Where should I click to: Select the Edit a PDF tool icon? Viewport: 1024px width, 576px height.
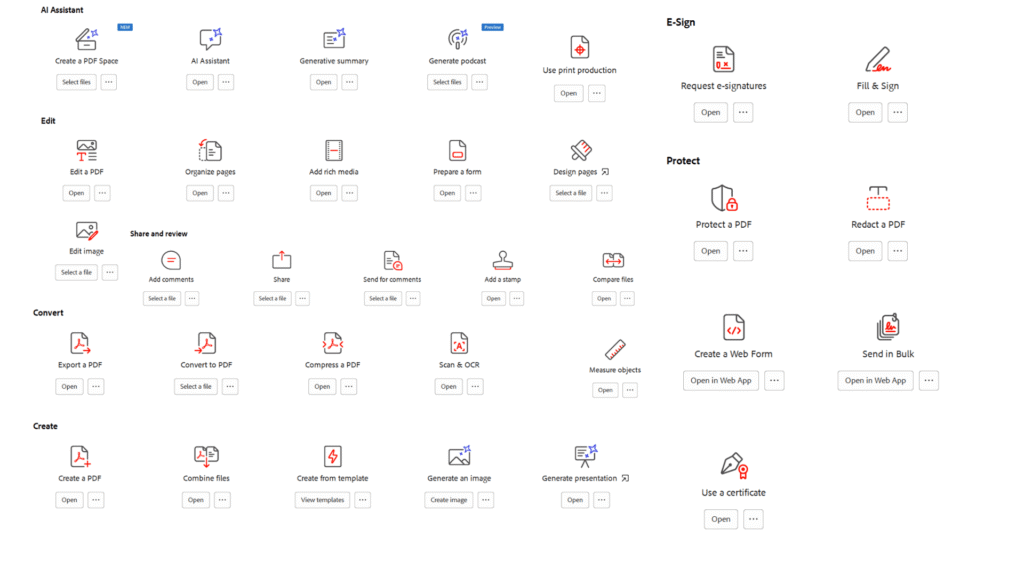pos(85,150)
